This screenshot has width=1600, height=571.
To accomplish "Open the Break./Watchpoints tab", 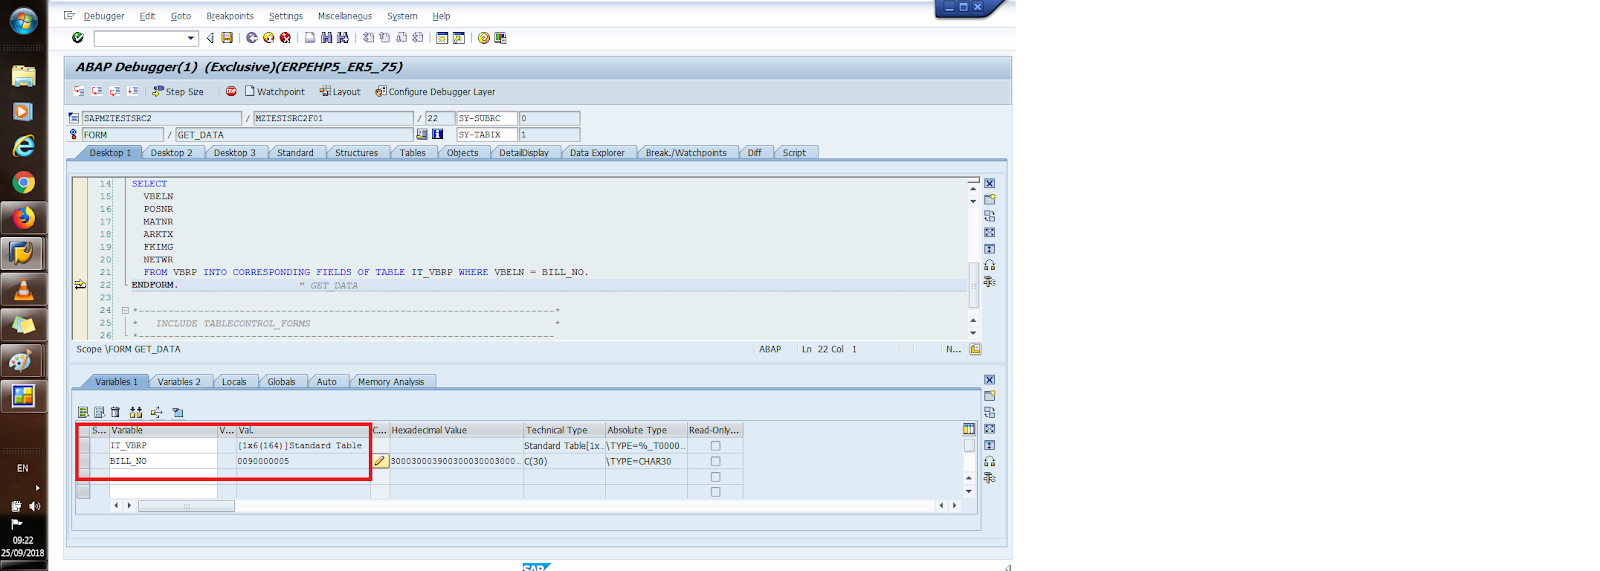I will (x=686, y=153).
